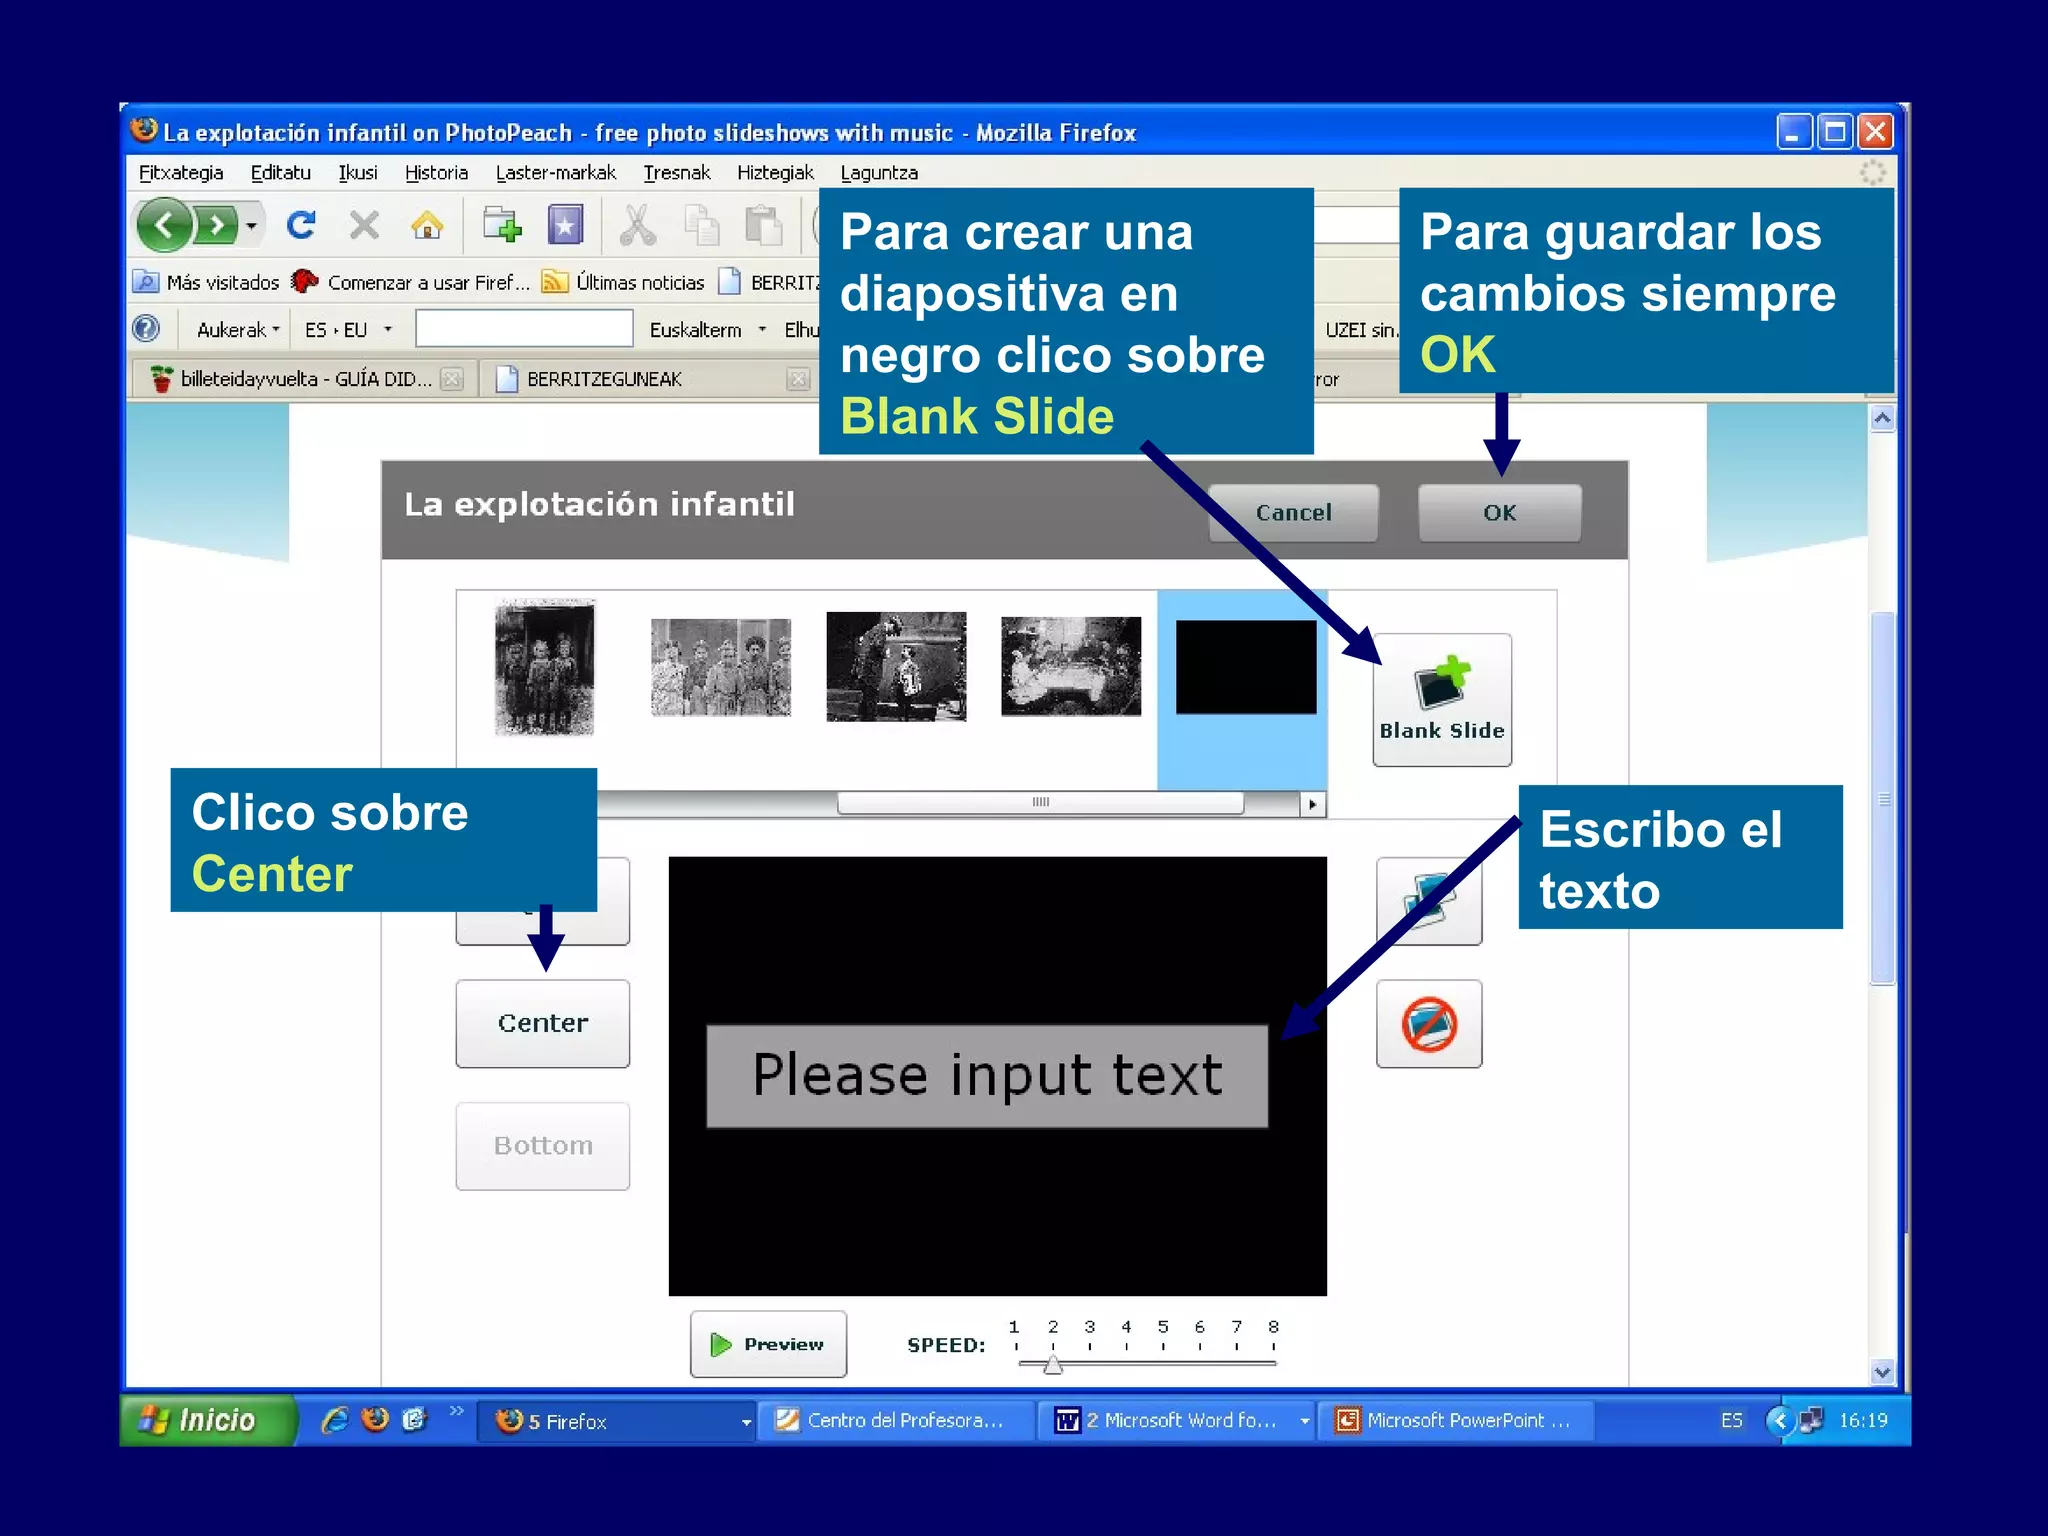Viewport: 2048px width, 1536px height.
Task: Open the Hiztegiak menu
Action: (775, 172)
